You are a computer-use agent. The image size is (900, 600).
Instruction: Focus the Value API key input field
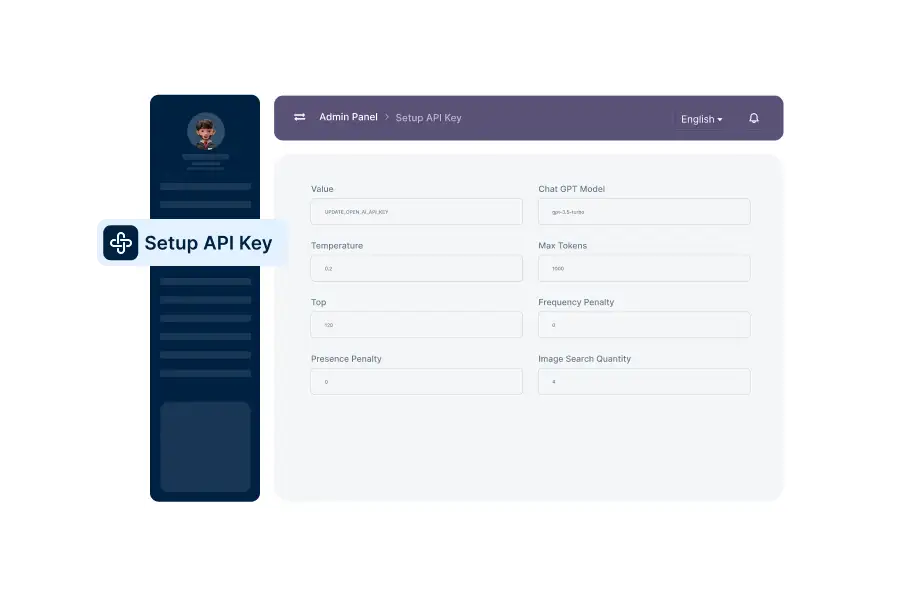(416, 212)
